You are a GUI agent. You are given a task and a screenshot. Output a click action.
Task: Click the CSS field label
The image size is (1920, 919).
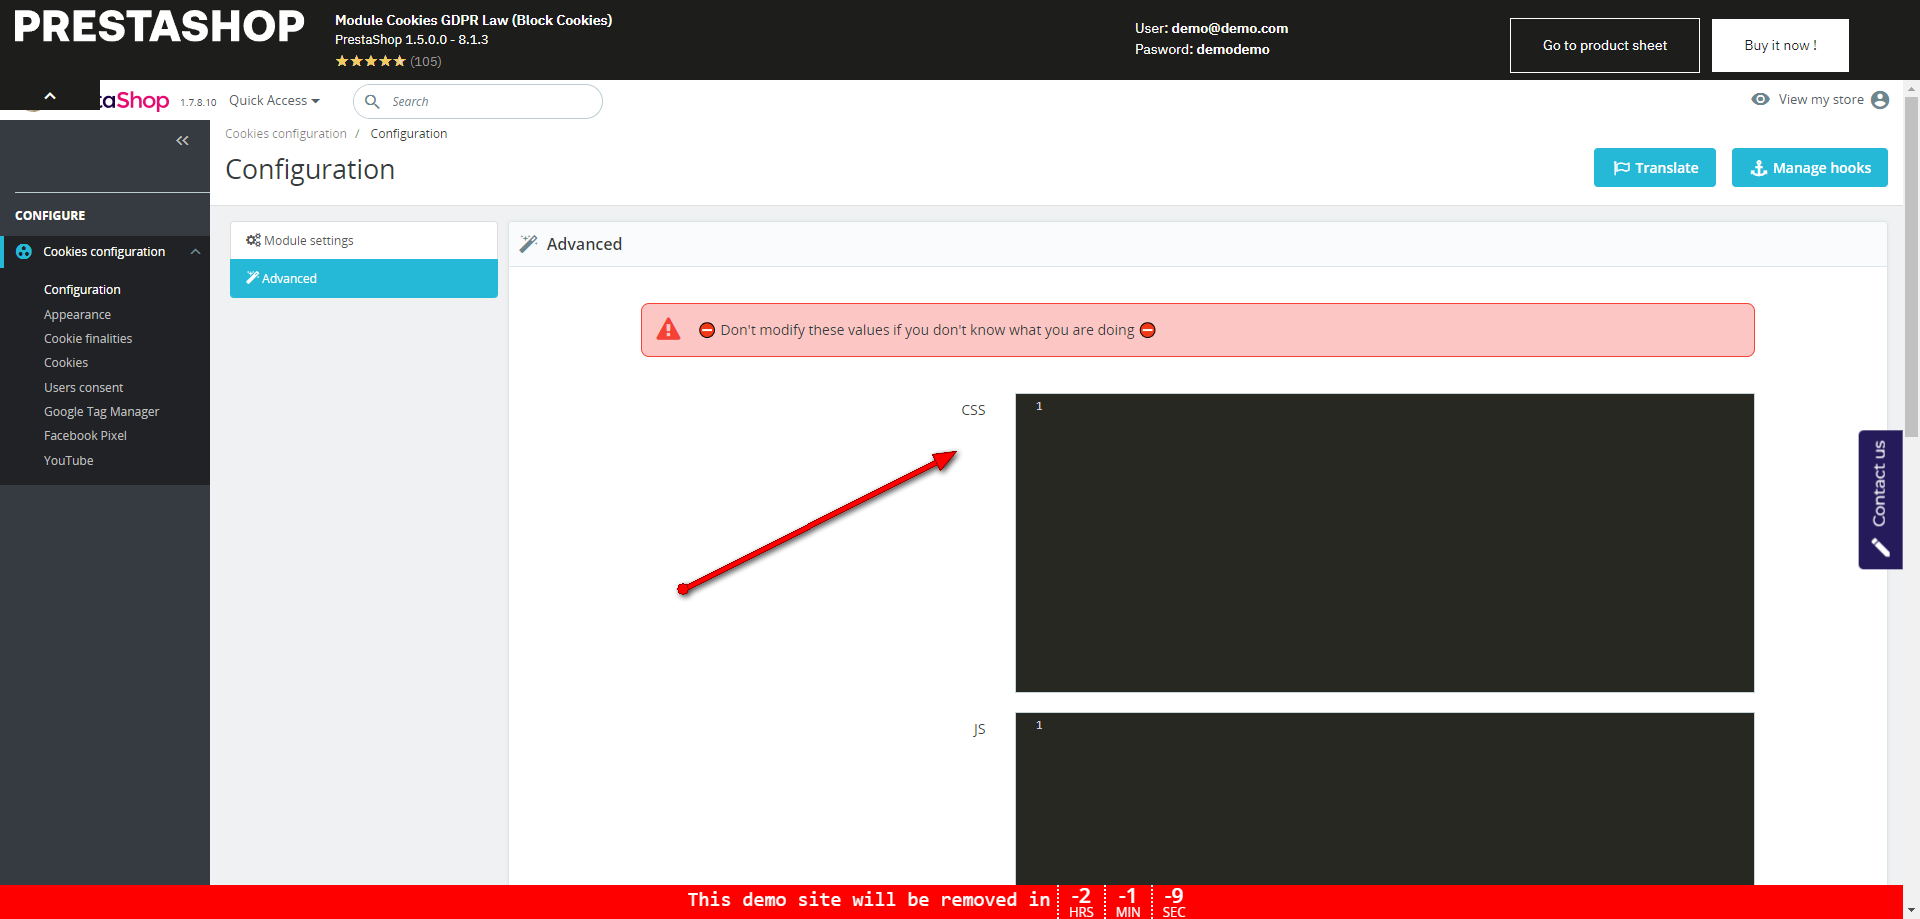pos(973,410)
